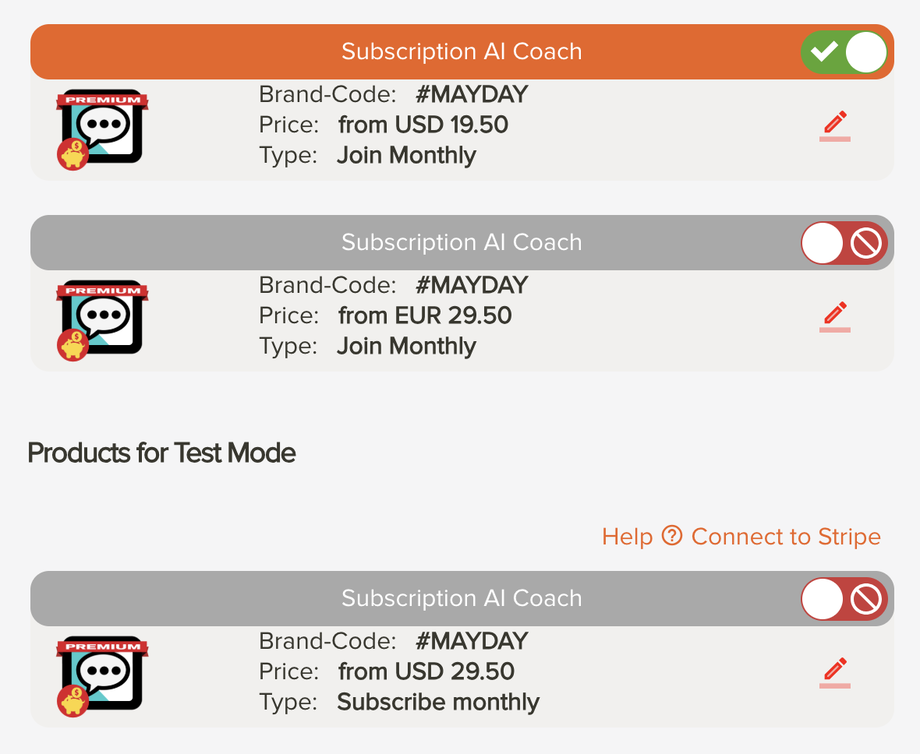The image size is (920, 754).
Task: Click the Products for Test Mode heading
Action: point(162,453)
